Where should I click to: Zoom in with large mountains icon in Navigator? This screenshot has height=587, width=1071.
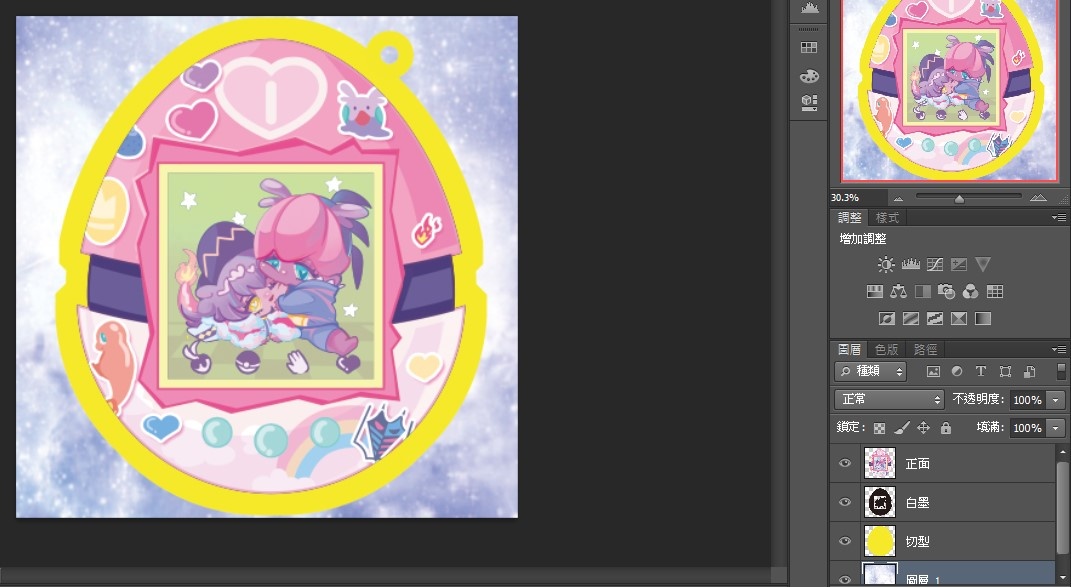coord(1038,197)
